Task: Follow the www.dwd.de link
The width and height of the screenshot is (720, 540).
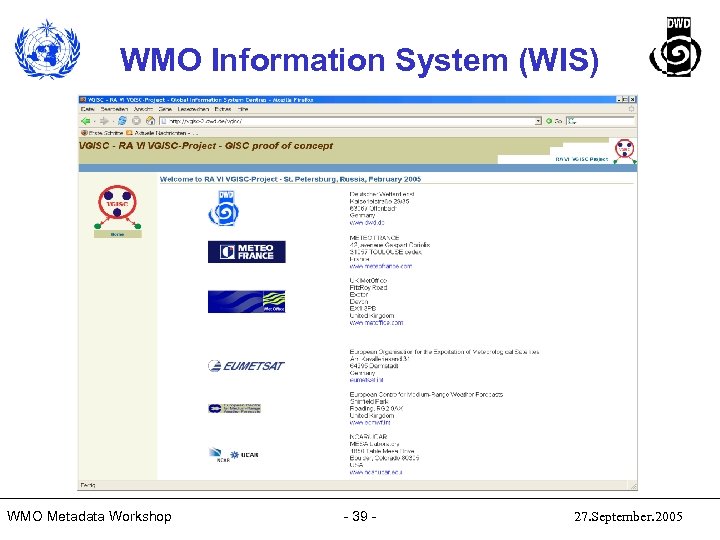Action: pos(367,222)
